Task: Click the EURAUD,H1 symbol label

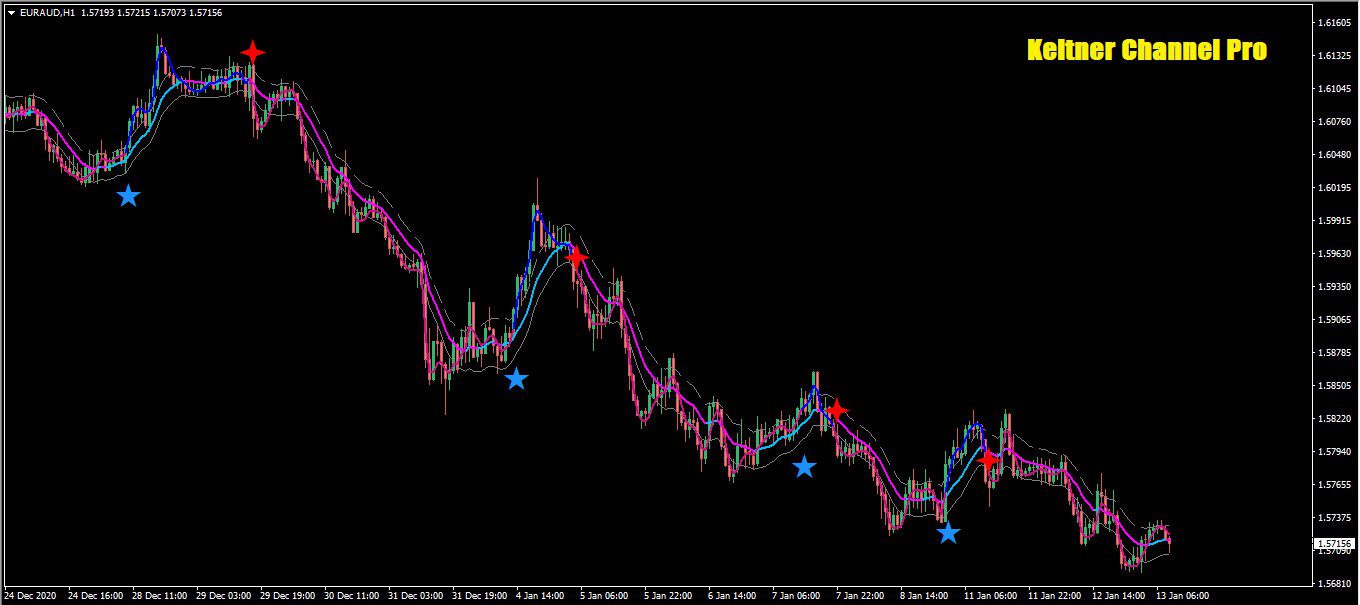Action: [46, 13]
